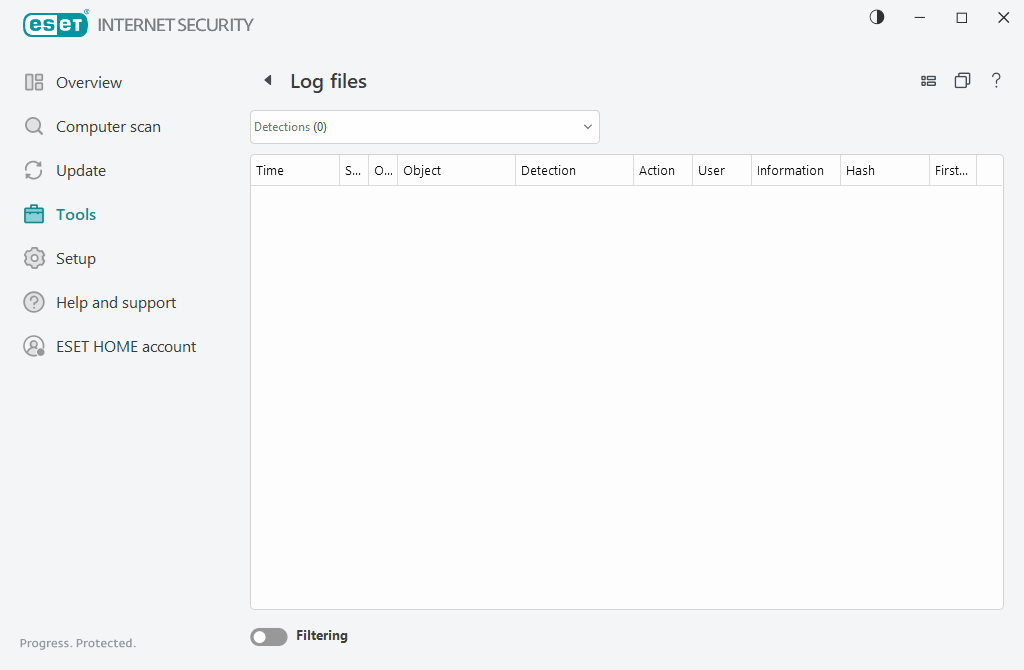Sort entries by the Detection column header
Screen dimensions: 1024x670
pyautogui.click(x=574, y=171)
